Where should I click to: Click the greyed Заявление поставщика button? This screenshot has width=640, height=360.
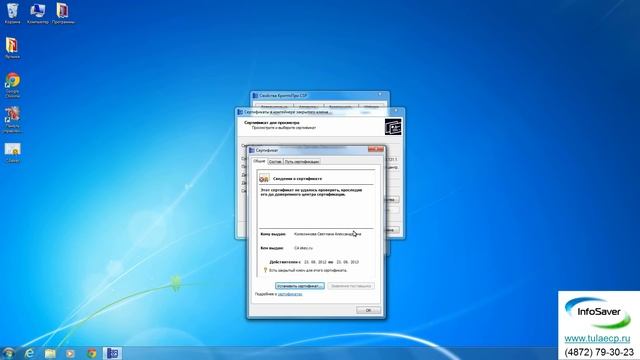coord(351,286)
